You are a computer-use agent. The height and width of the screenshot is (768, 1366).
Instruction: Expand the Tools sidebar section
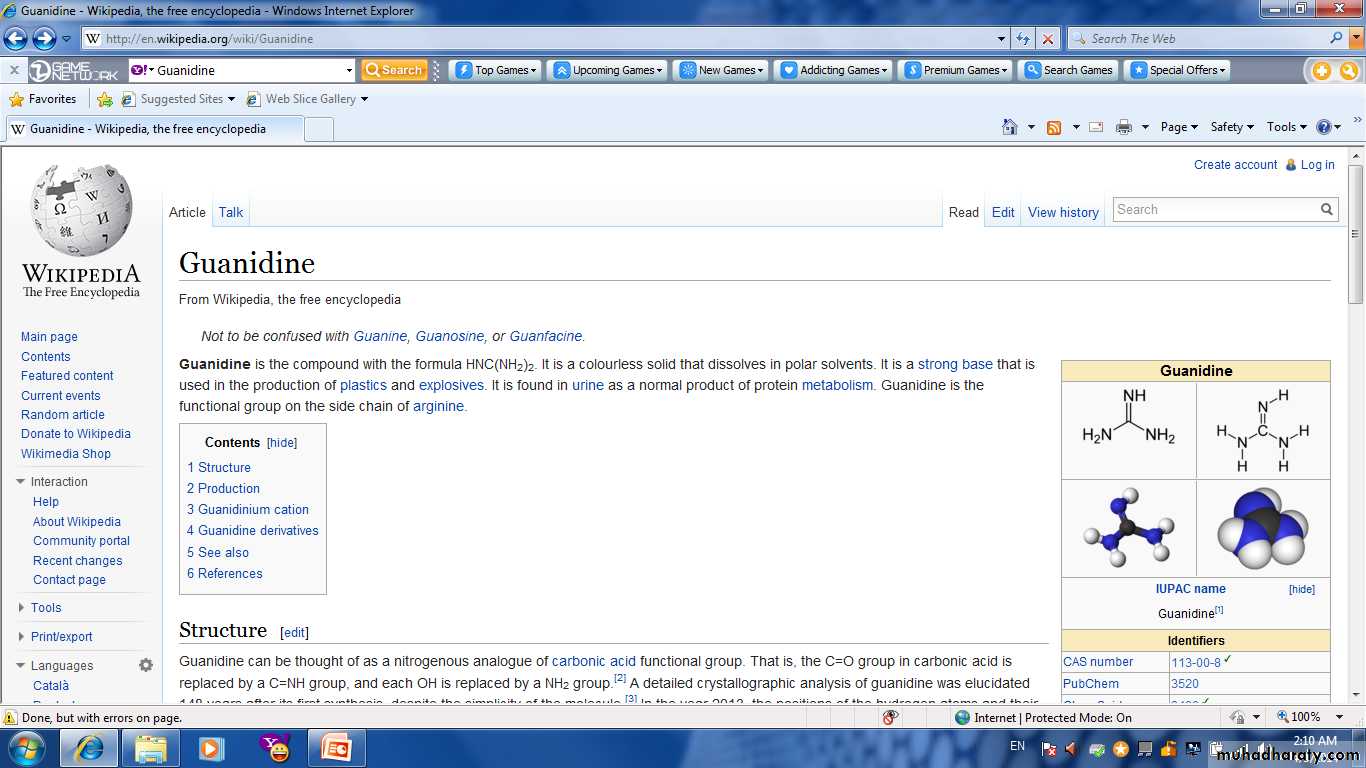pos(21,608)
